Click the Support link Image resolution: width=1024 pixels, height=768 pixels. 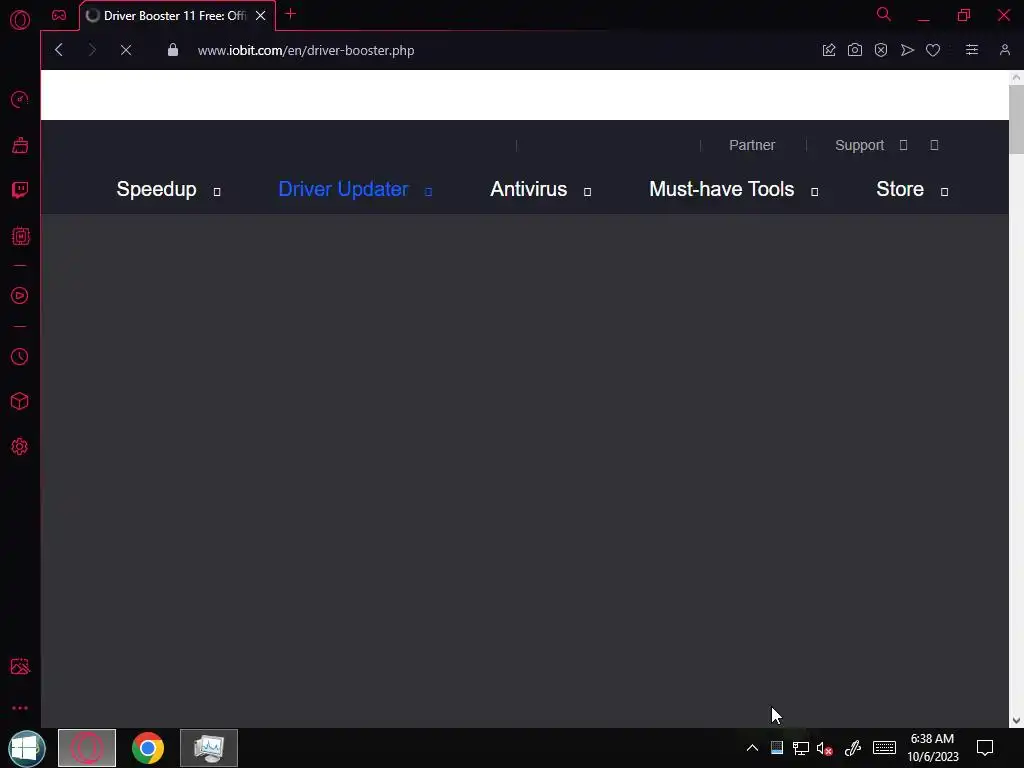(x=859, y=145)
